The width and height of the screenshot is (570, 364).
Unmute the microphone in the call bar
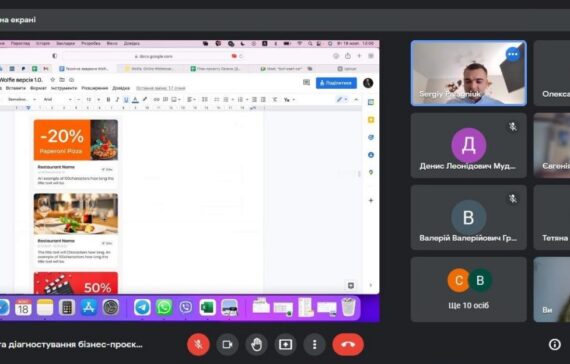[x=198, y=344]
